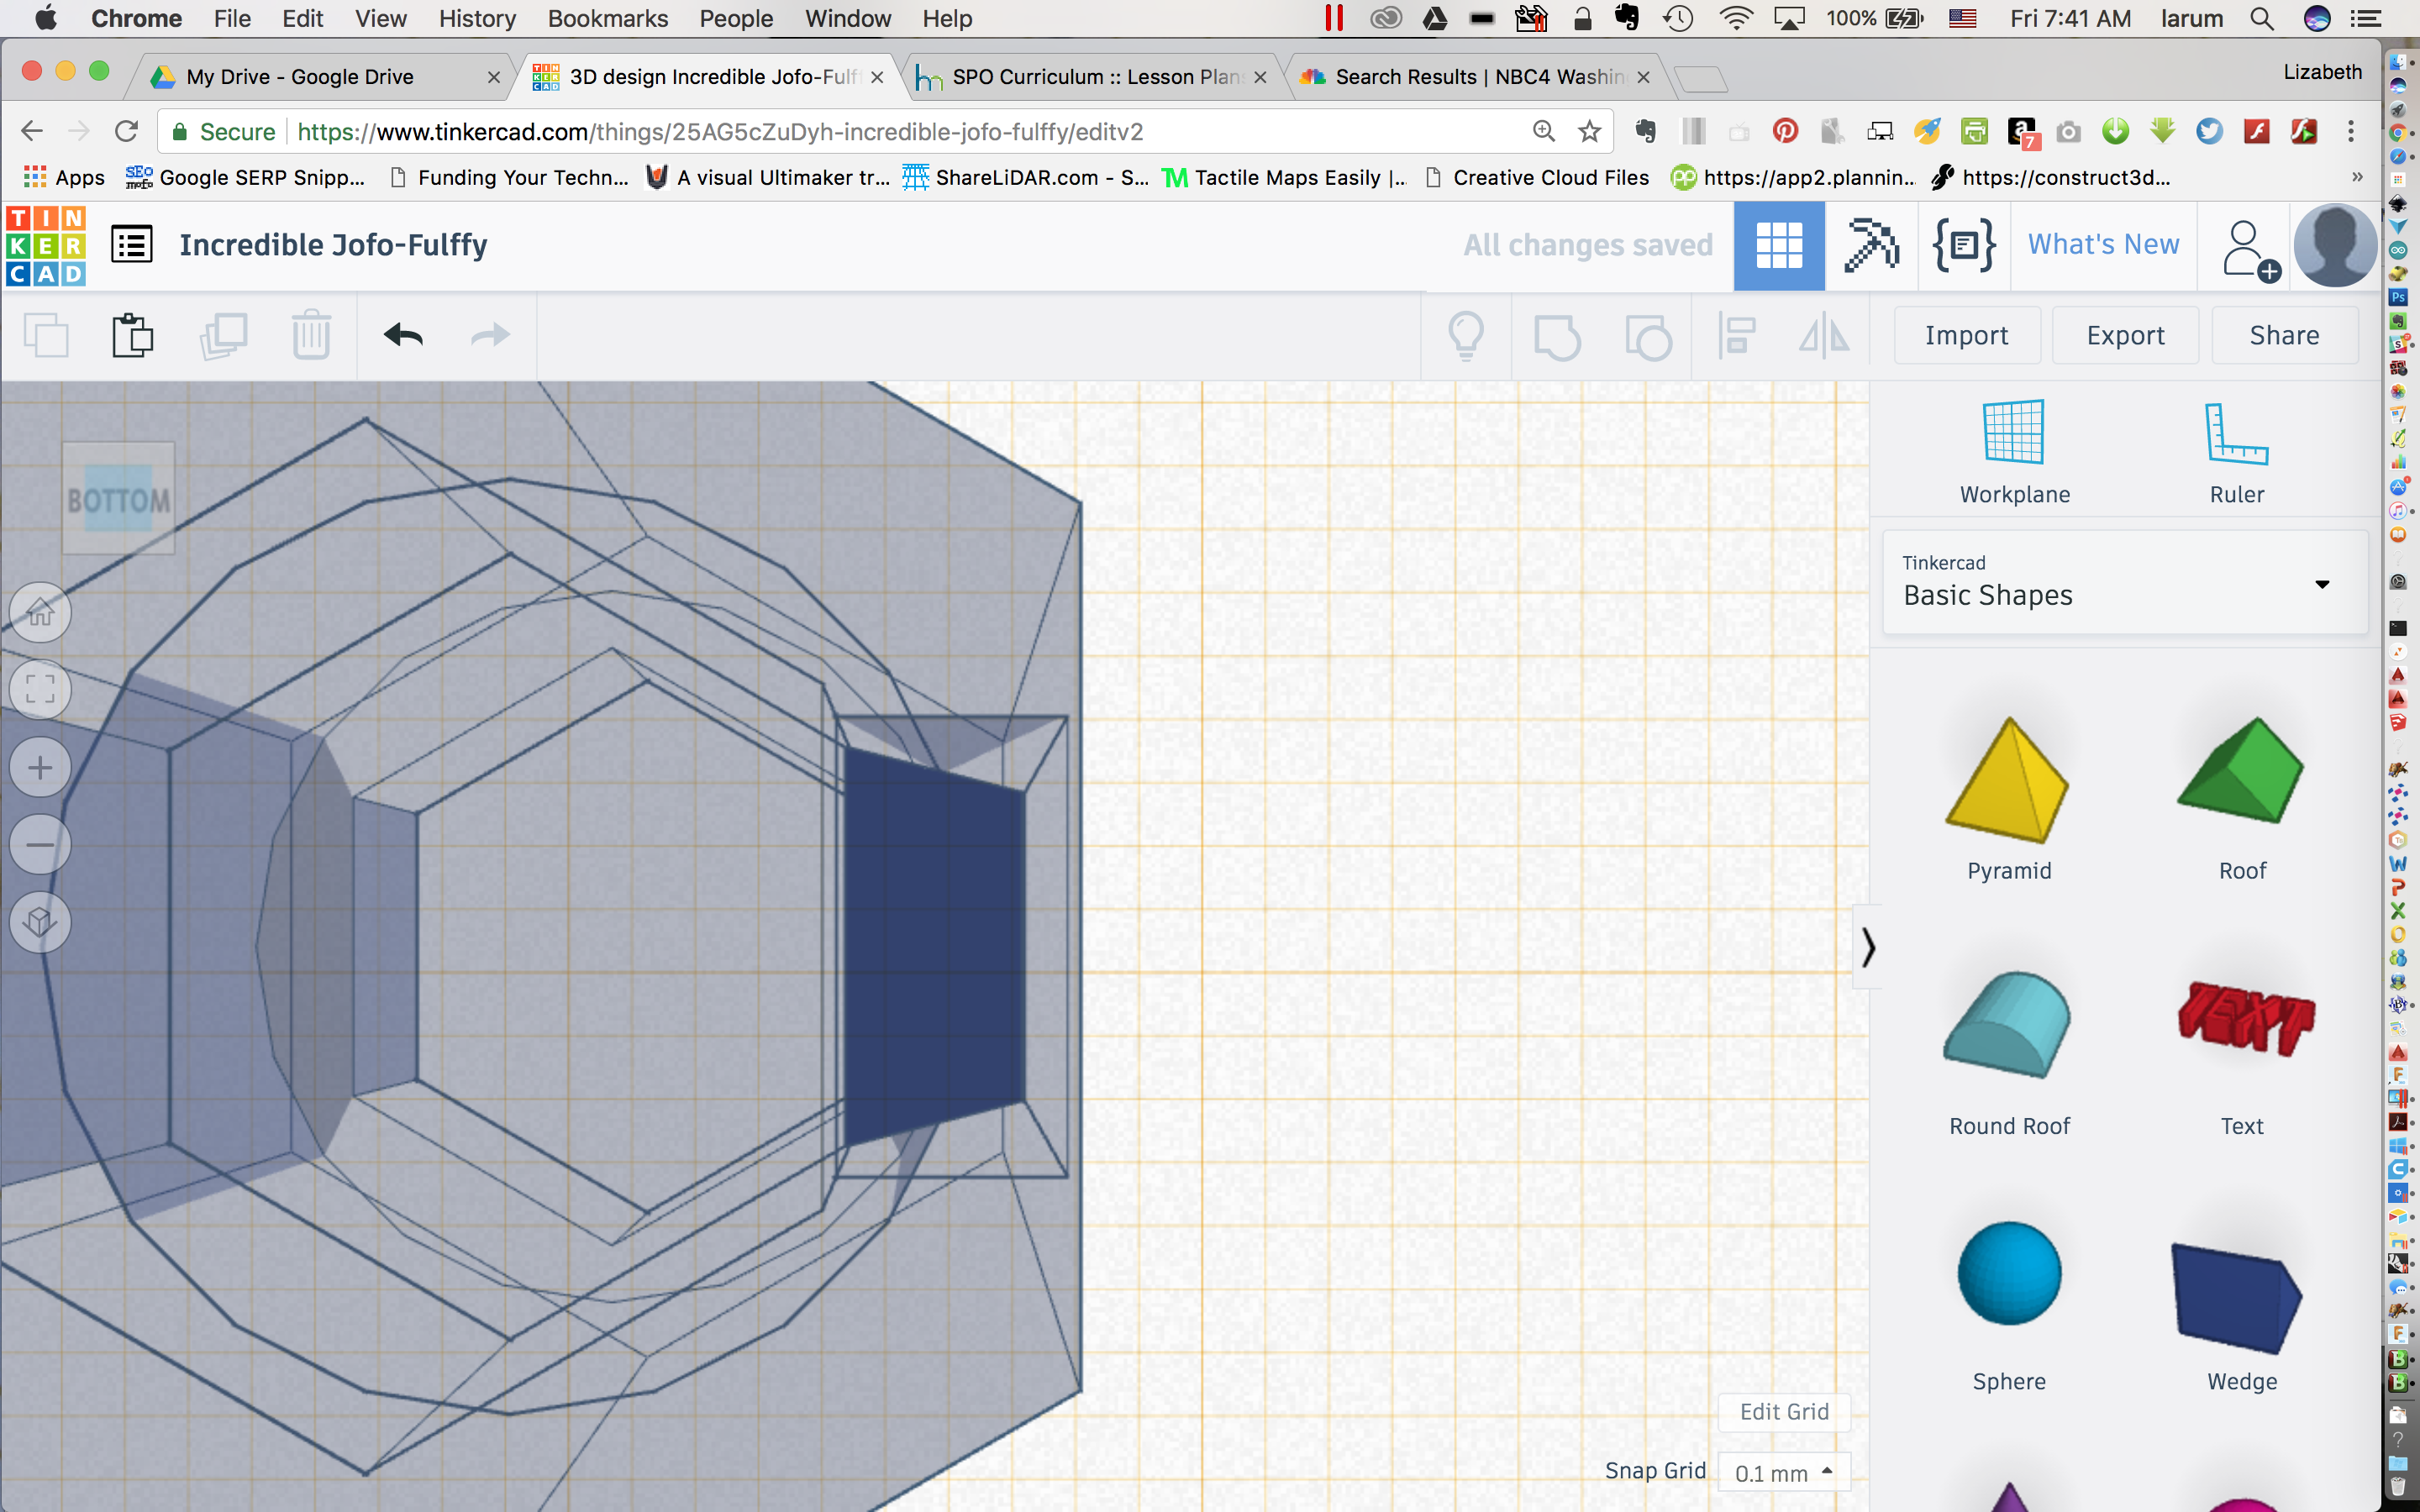Viewport: 2420px width, 1512px height.
Task: Click the Tinkercad logo
Action: tap(45, 246)
